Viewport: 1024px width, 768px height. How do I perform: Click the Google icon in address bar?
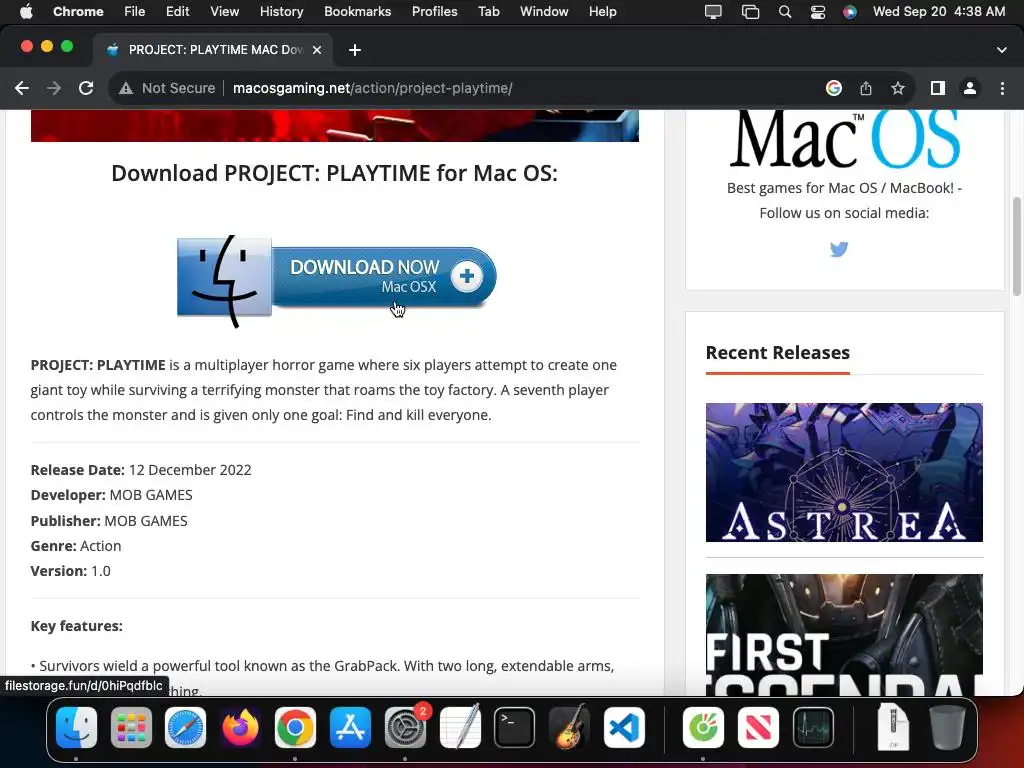tap(833, 88)
